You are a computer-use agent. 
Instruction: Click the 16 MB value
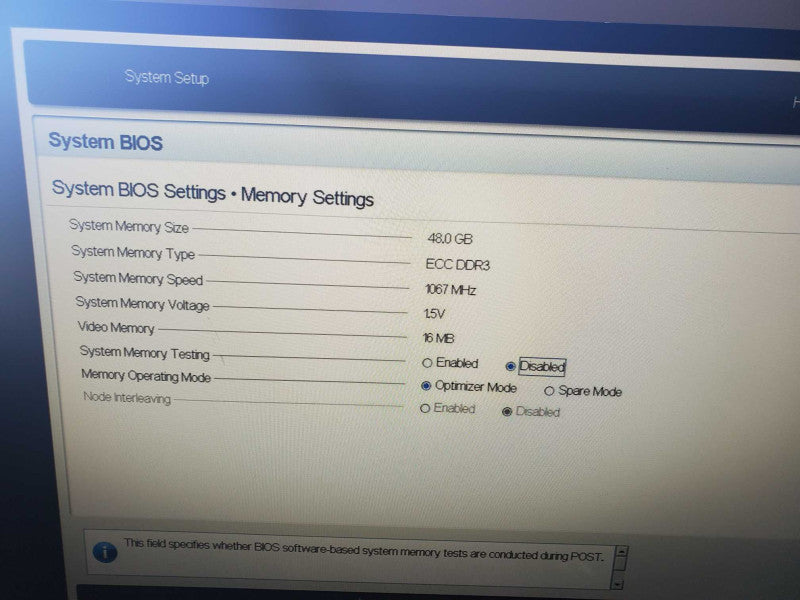438,338
